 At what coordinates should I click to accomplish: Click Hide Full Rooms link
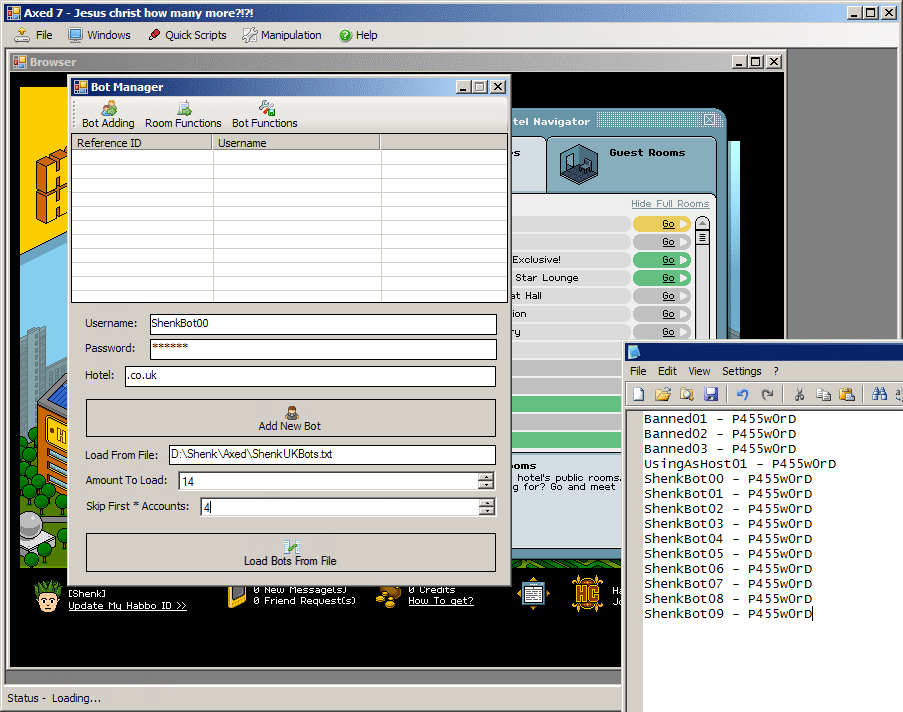pos(670,204)
